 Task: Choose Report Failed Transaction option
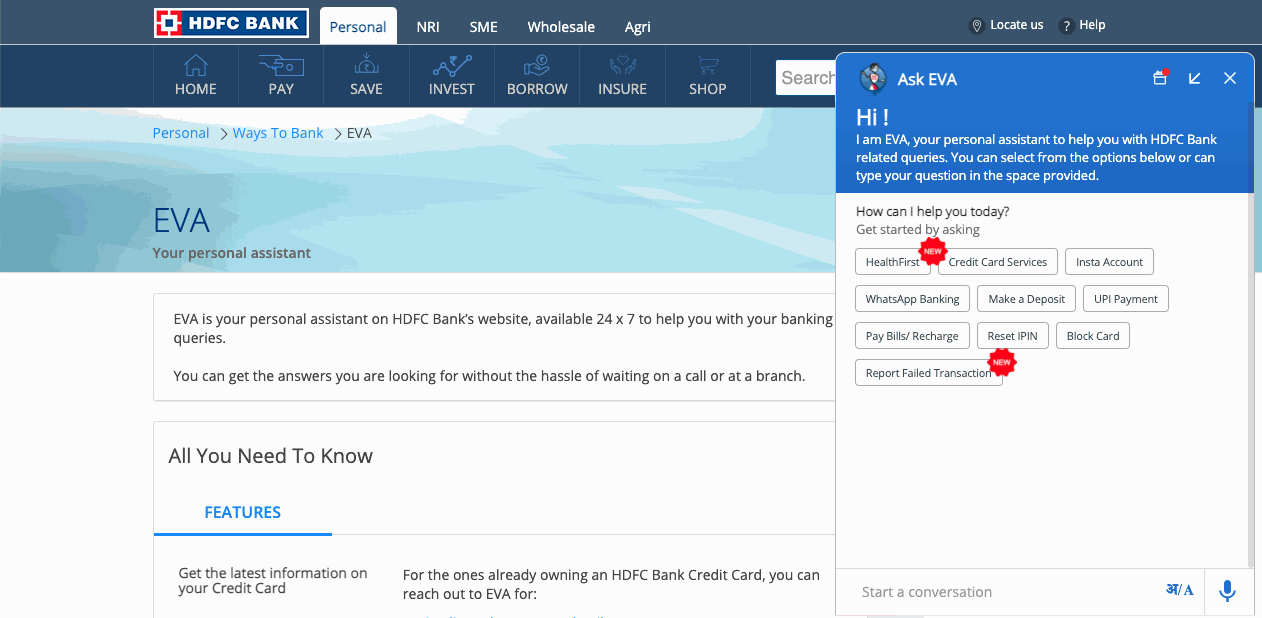click(x=929, y=373)
